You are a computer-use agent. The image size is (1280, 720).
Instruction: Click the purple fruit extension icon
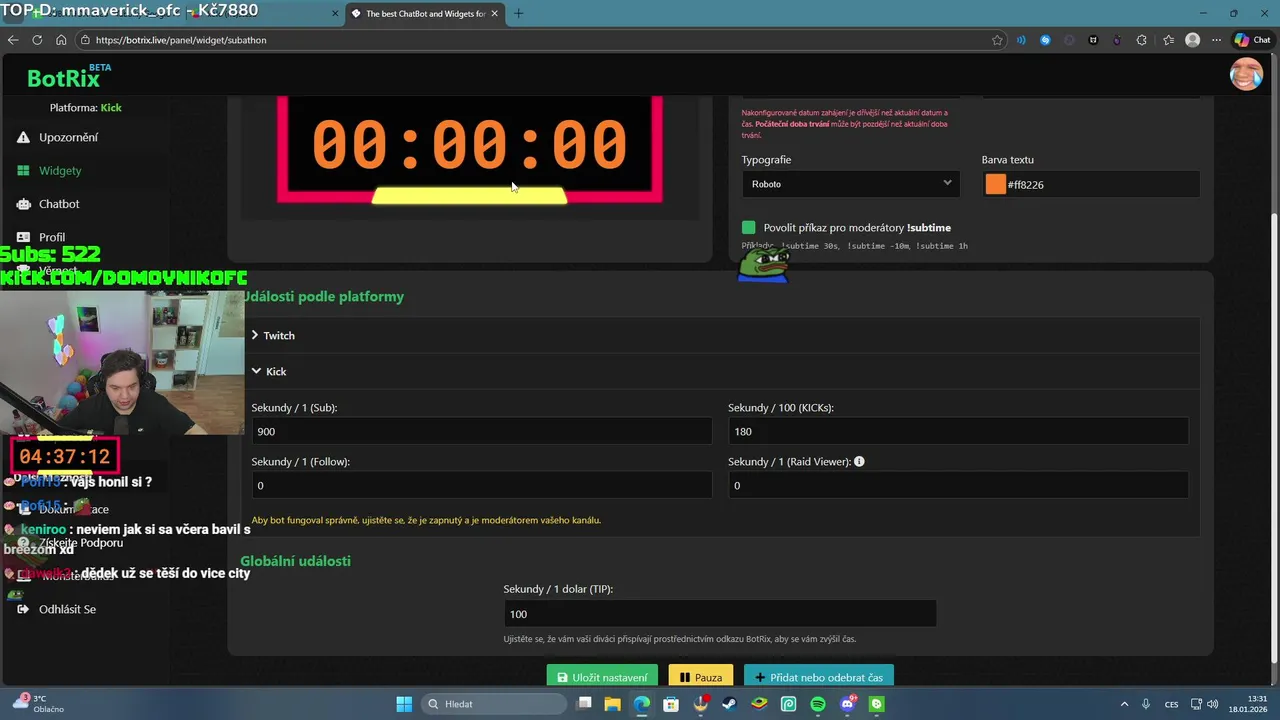pyautogui.click(x=1117, y=40)
